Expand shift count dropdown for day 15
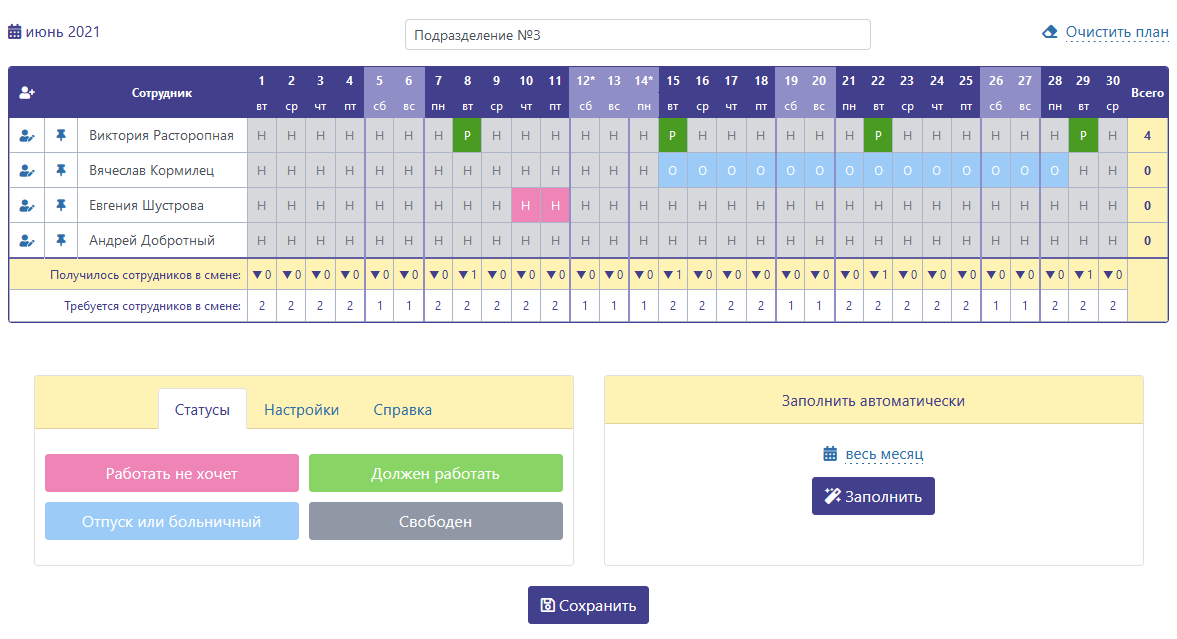 (673, 275)
